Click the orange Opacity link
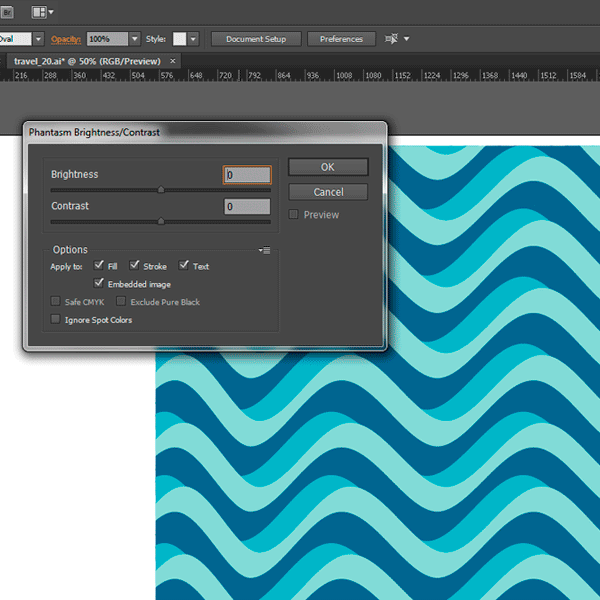This screenshot has width=600, height=600. (x=66, y=39)
